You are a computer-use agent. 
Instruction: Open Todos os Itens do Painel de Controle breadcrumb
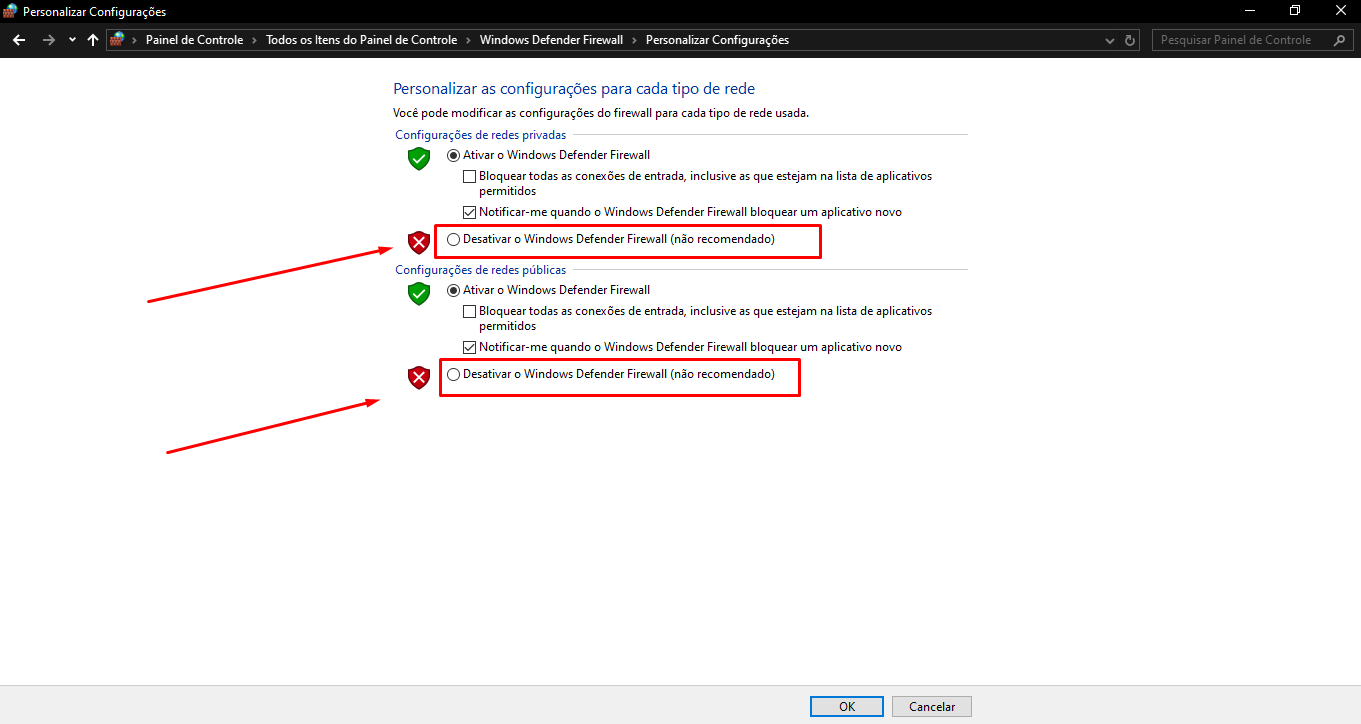[361, 40]
